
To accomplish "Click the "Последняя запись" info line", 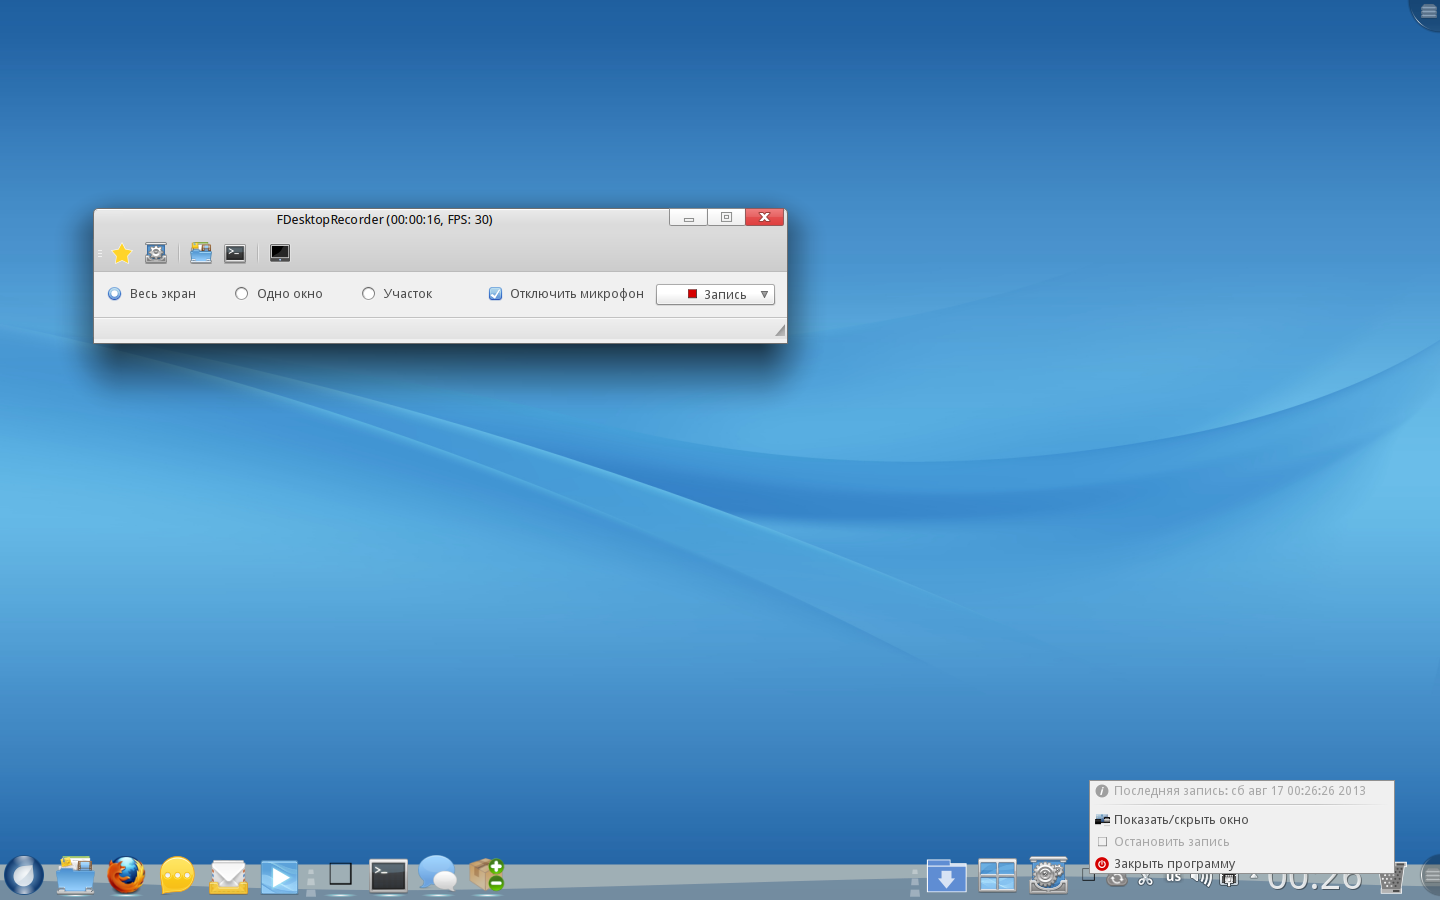I will click(x=1241, y=791).
